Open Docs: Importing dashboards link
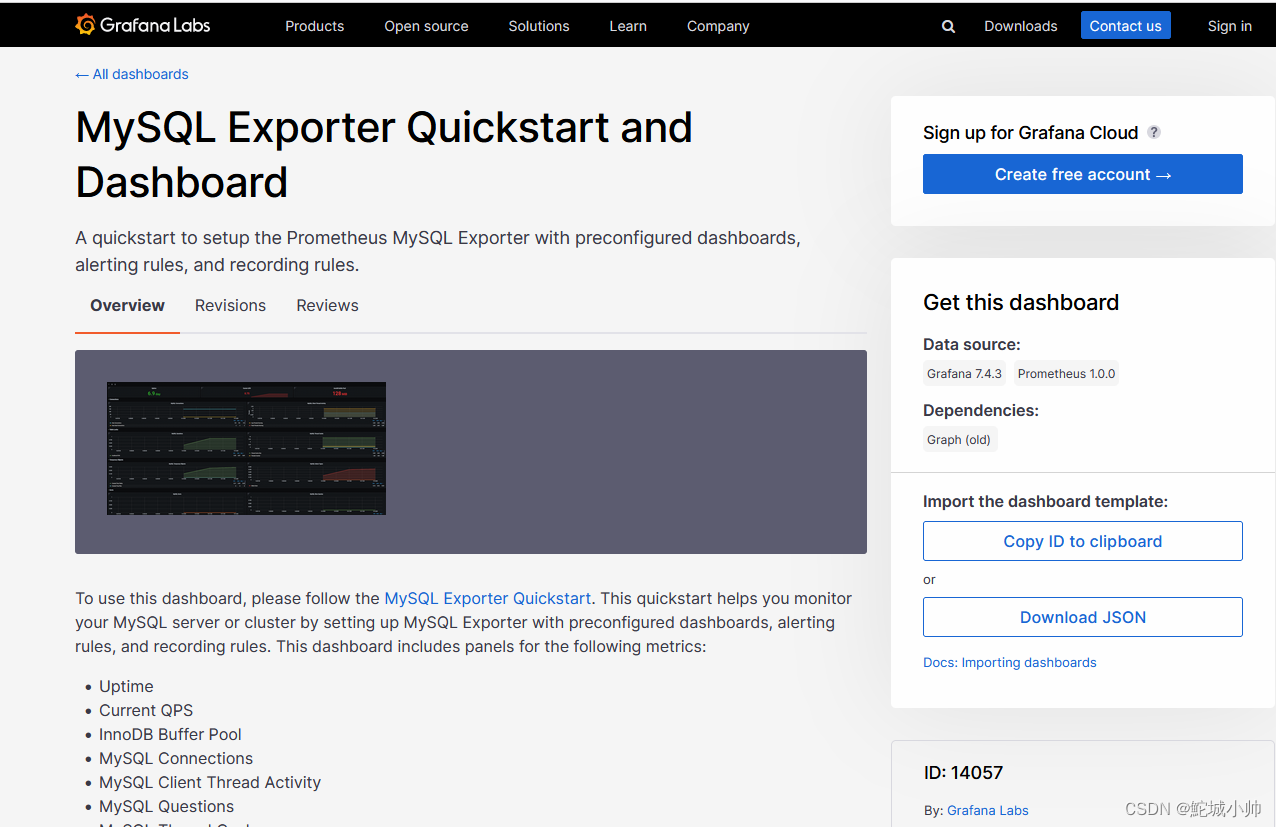This screenshot has height=827, width=1276. 1009,662
